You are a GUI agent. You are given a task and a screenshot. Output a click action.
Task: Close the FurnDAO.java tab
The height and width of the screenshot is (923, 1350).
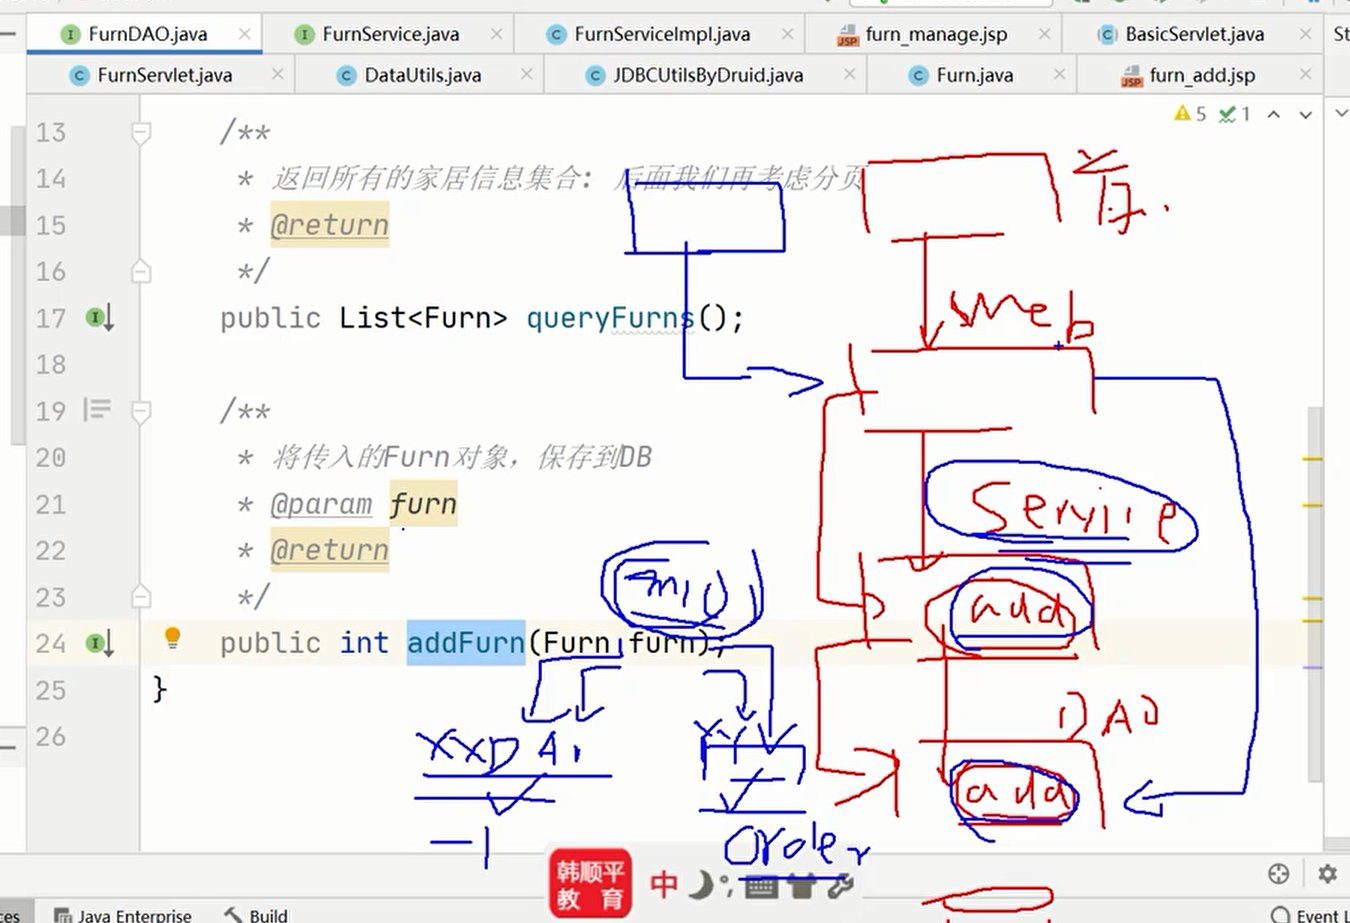[x=245, y=34]
